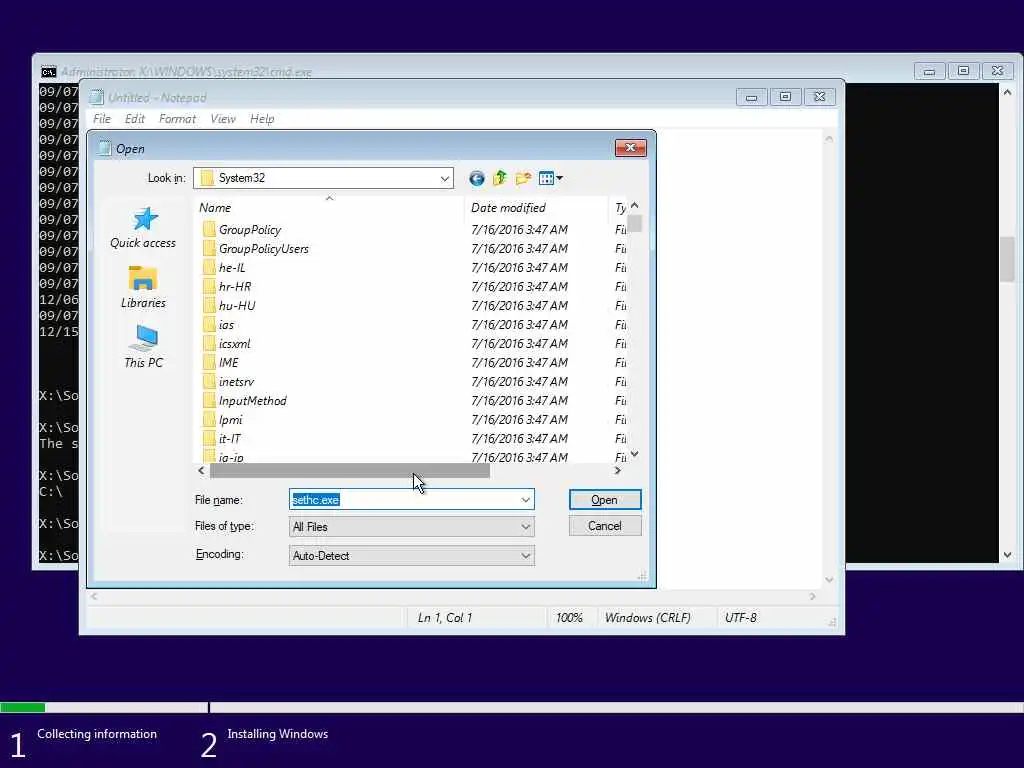Click 100% zoom status entry
Image resolution: width=1024 pixels, height=768 pixels.
tap(569, 618)
